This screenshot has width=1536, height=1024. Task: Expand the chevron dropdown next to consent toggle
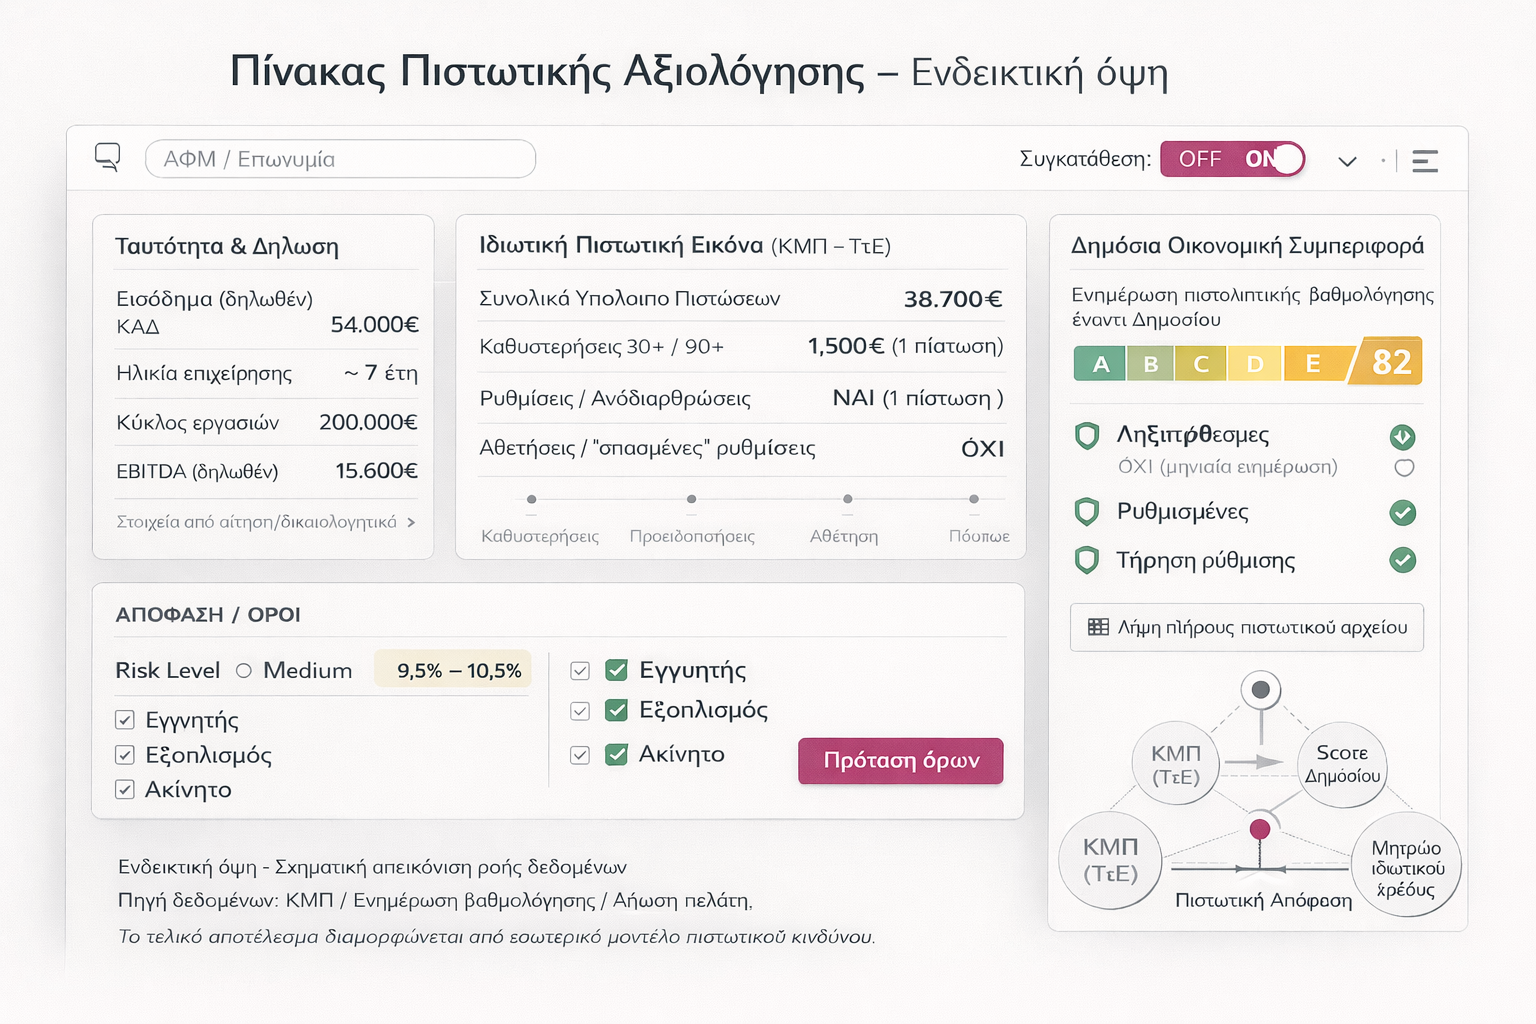(x=1347, y=161)
